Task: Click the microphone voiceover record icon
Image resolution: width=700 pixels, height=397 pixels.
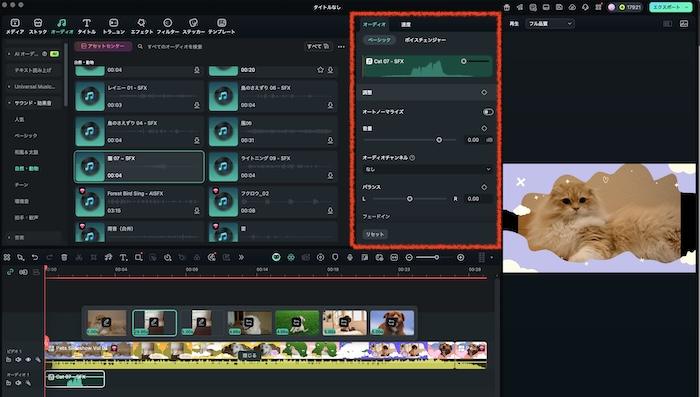Action: [x=350, y=257]
